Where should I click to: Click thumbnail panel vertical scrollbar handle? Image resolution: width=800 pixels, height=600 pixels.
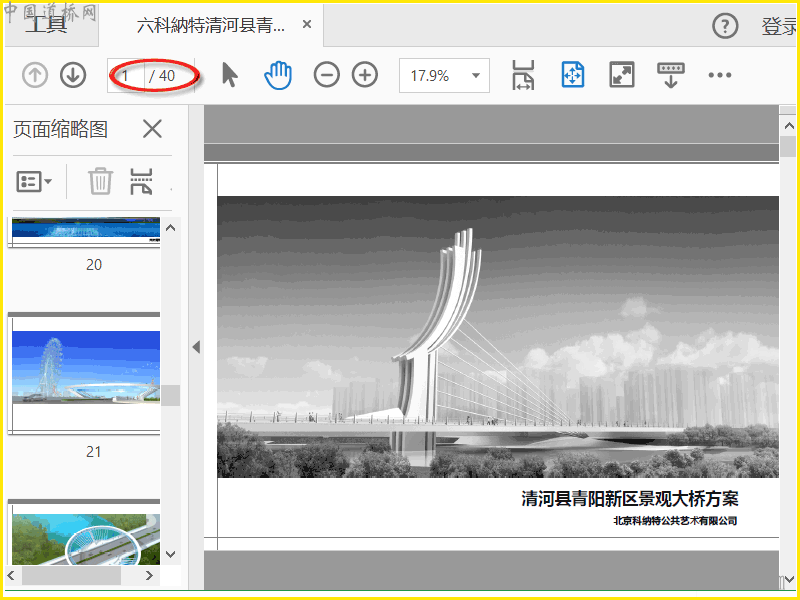171,395
